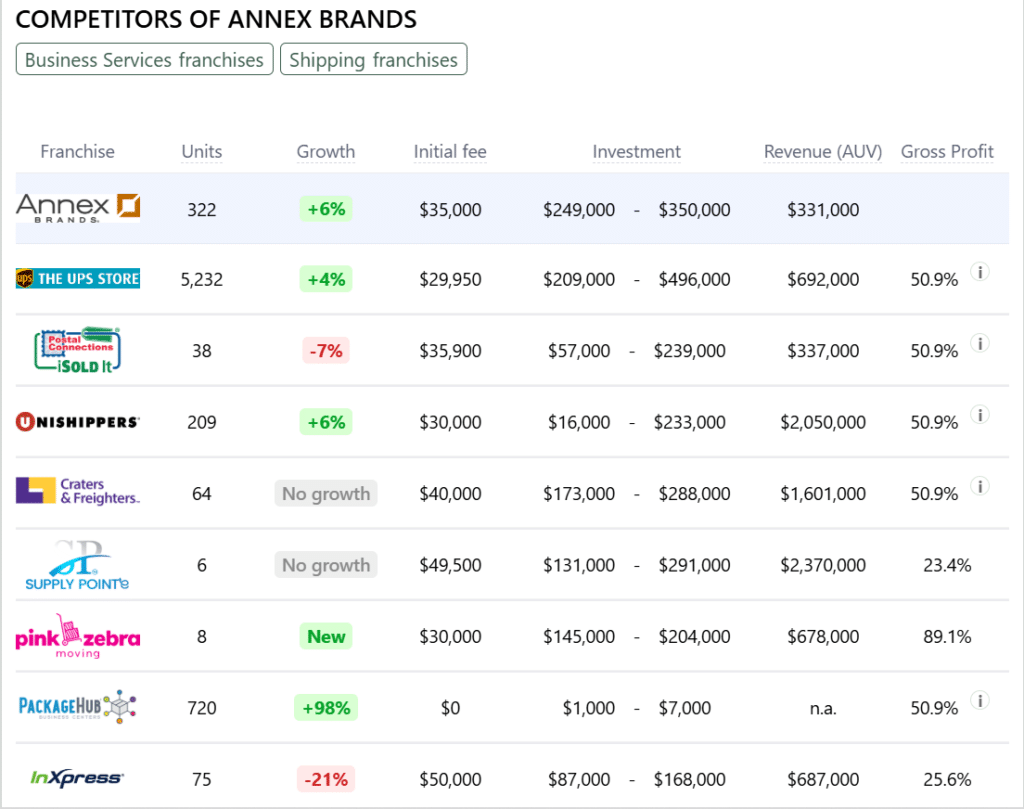The width and height of the screenshot is (1024, 809).
Task: Click the 23.4% gross profit
Action: 947,565
